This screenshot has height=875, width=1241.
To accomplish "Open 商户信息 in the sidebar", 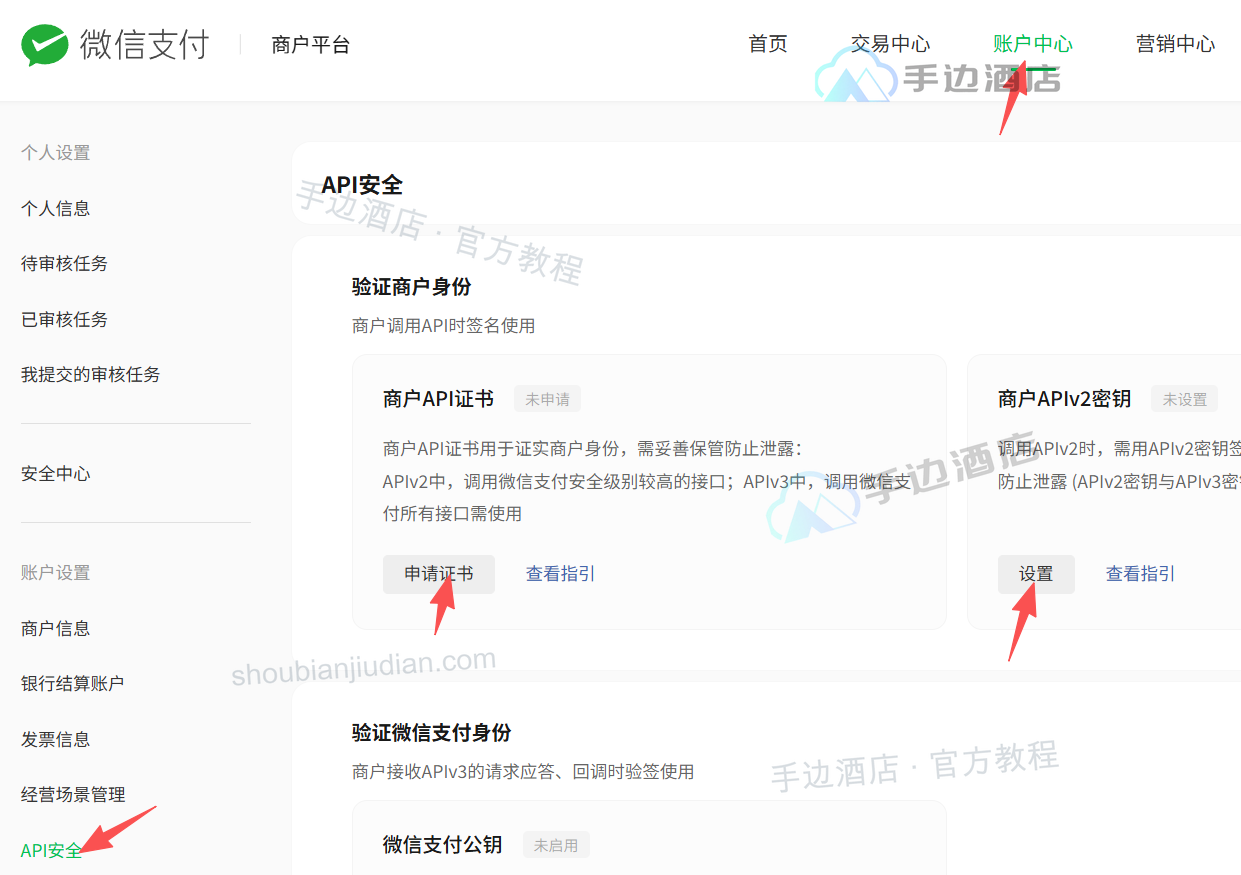I will point(56,628).
